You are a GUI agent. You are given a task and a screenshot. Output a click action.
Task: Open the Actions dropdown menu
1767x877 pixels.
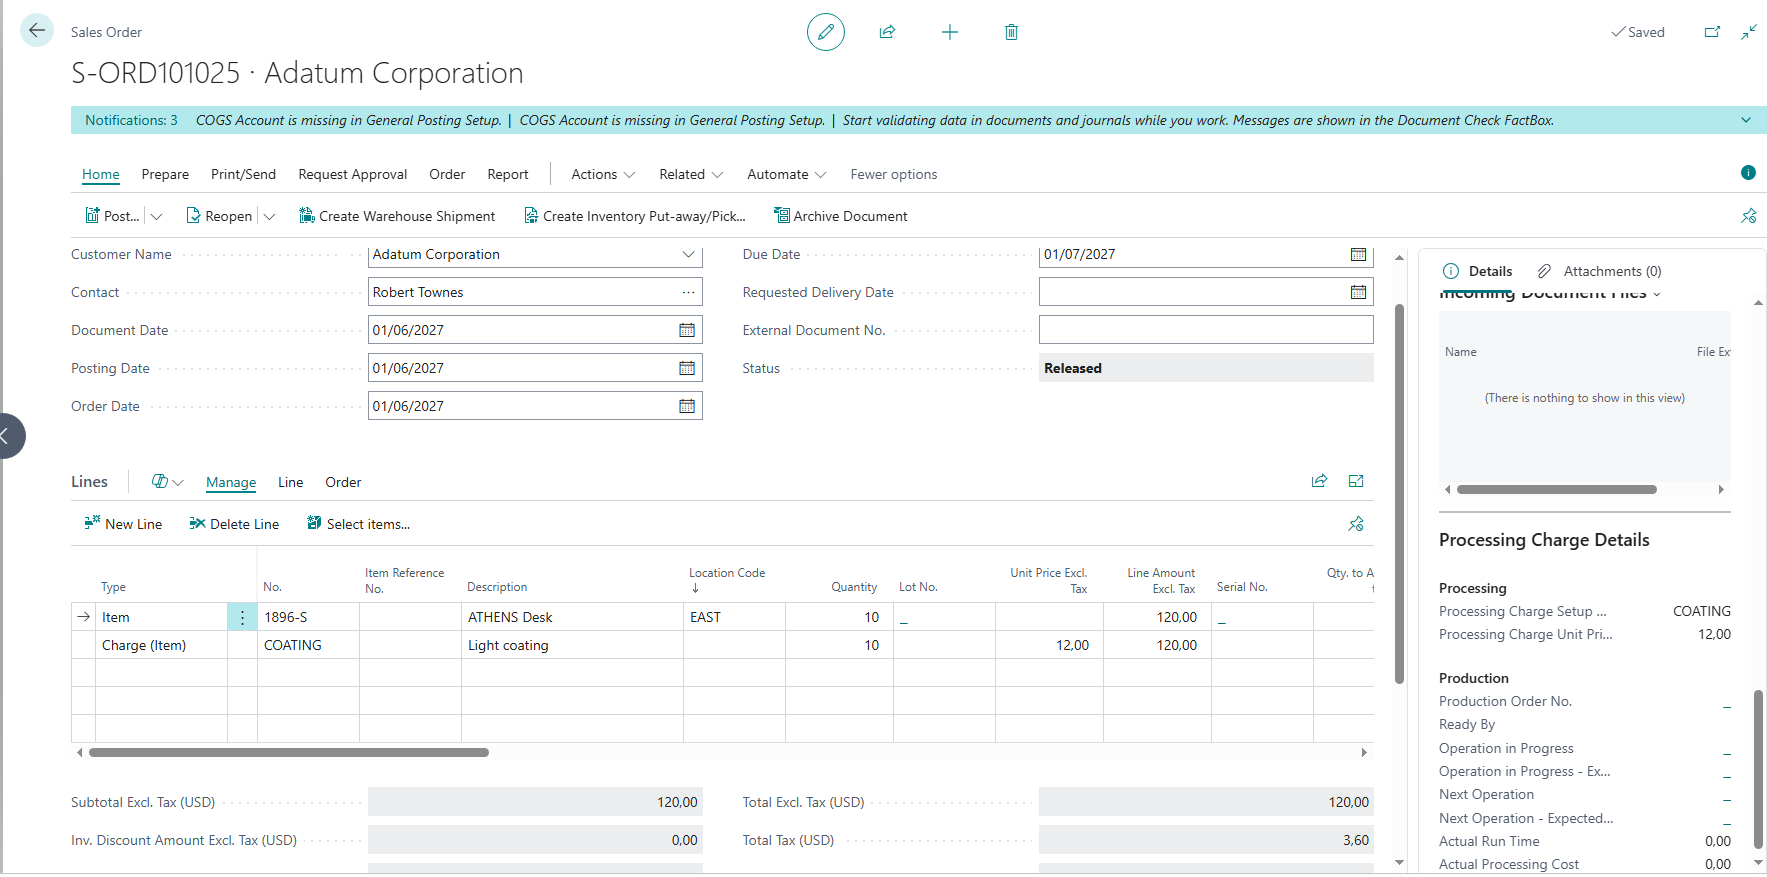coord(603,174)
